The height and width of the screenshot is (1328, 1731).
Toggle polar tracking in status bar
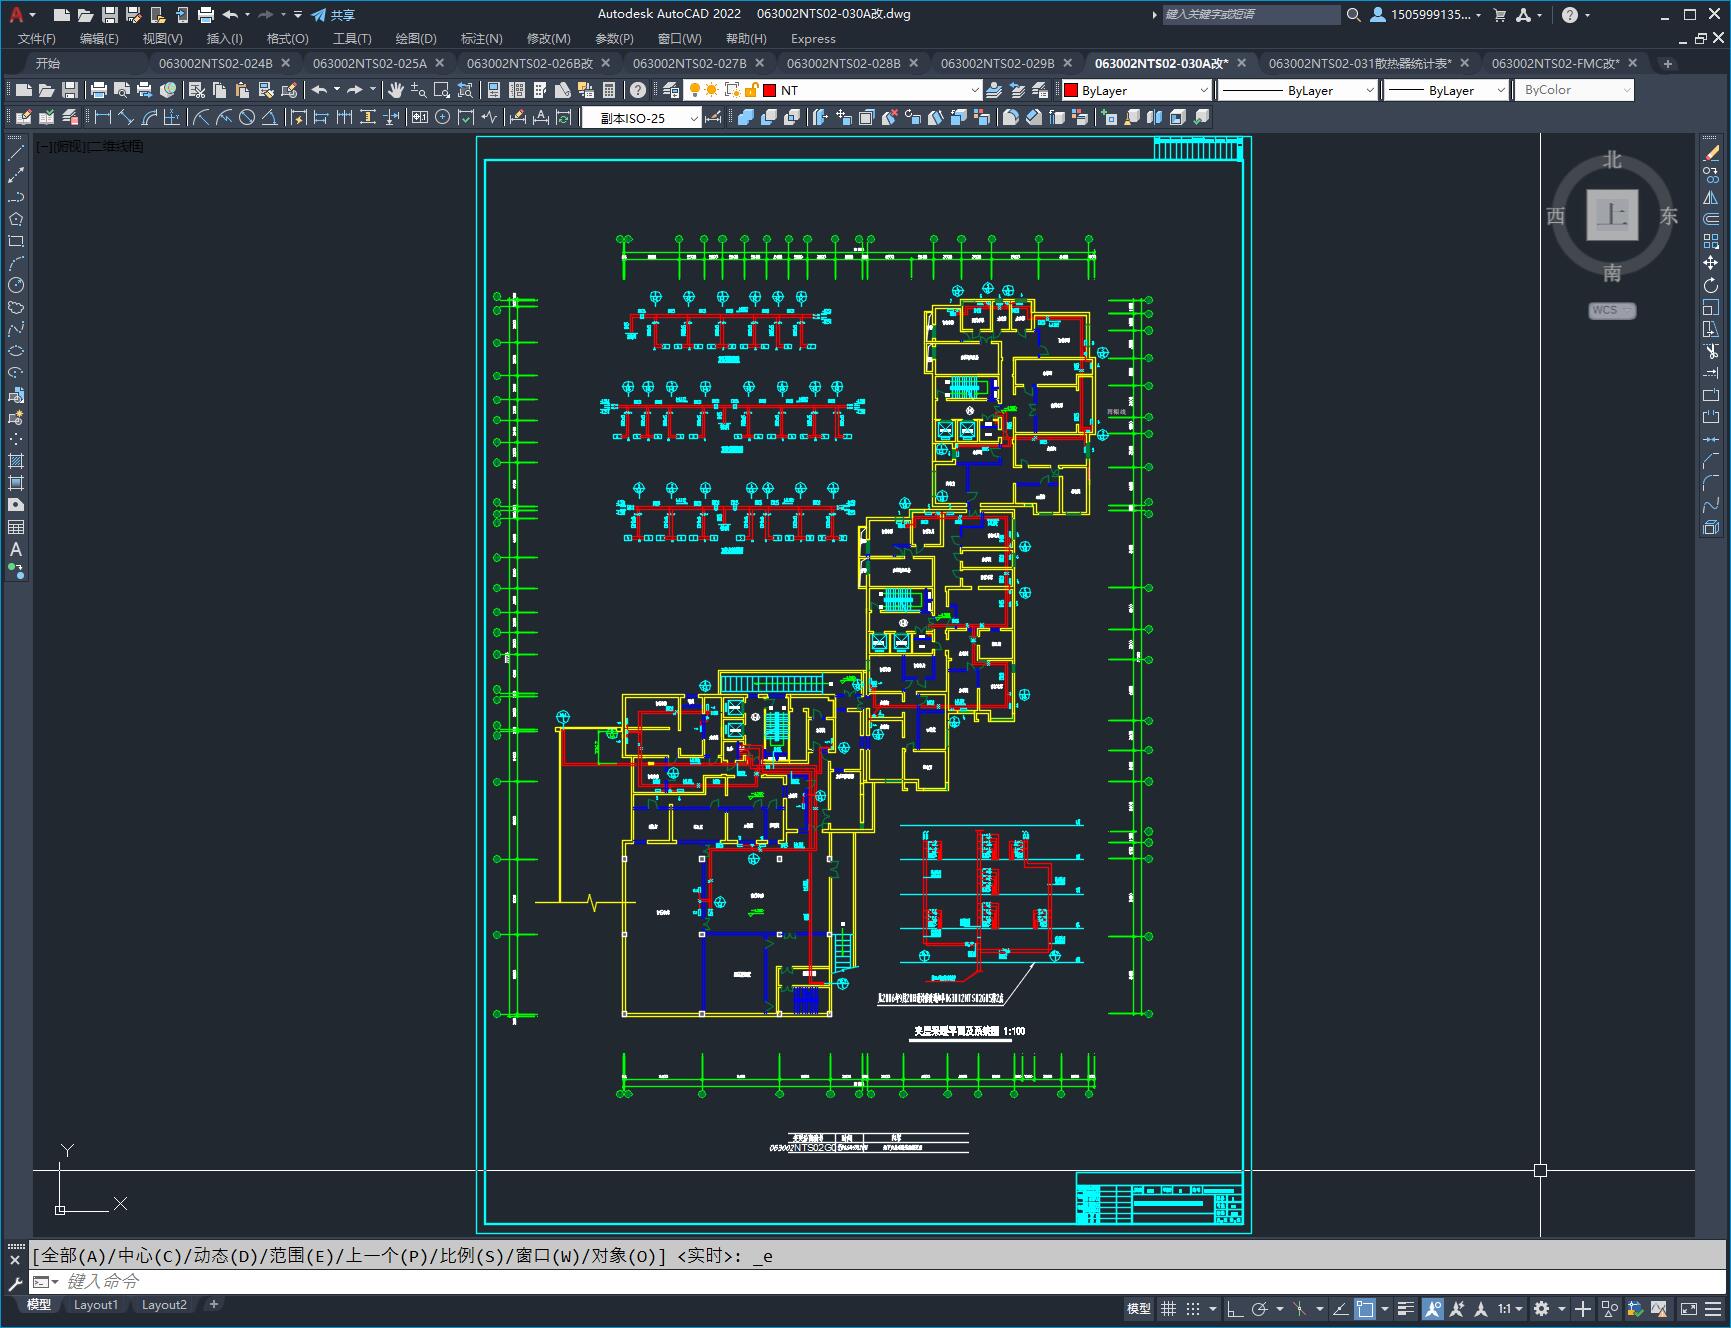(x=1260, y=1308)
